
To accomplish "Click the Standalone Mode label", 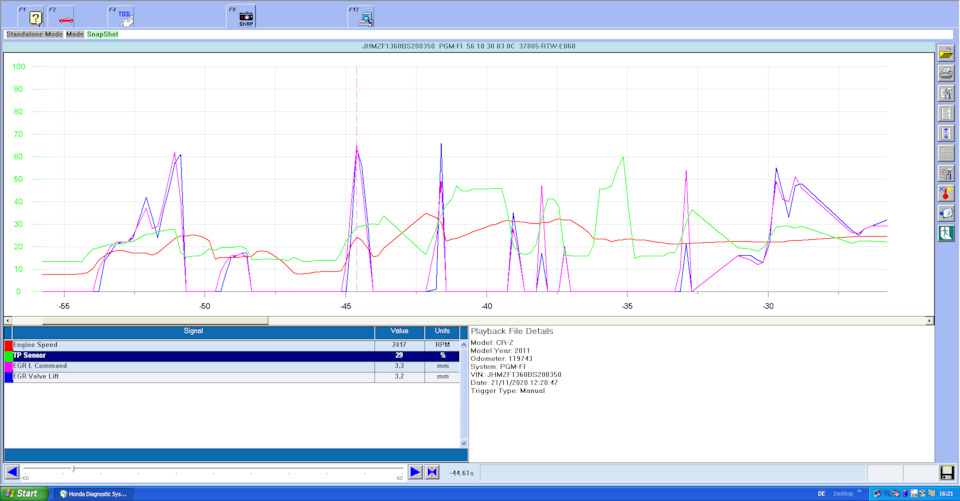I will tap(34, 34).
